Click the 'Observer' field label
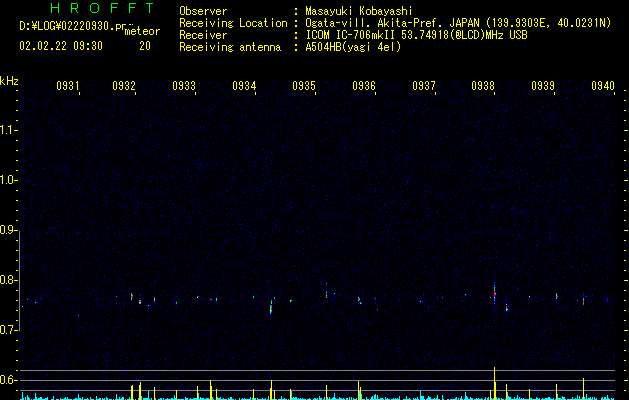Image resolution: width=629 pixels, height=400 pixels. (203, 11)
